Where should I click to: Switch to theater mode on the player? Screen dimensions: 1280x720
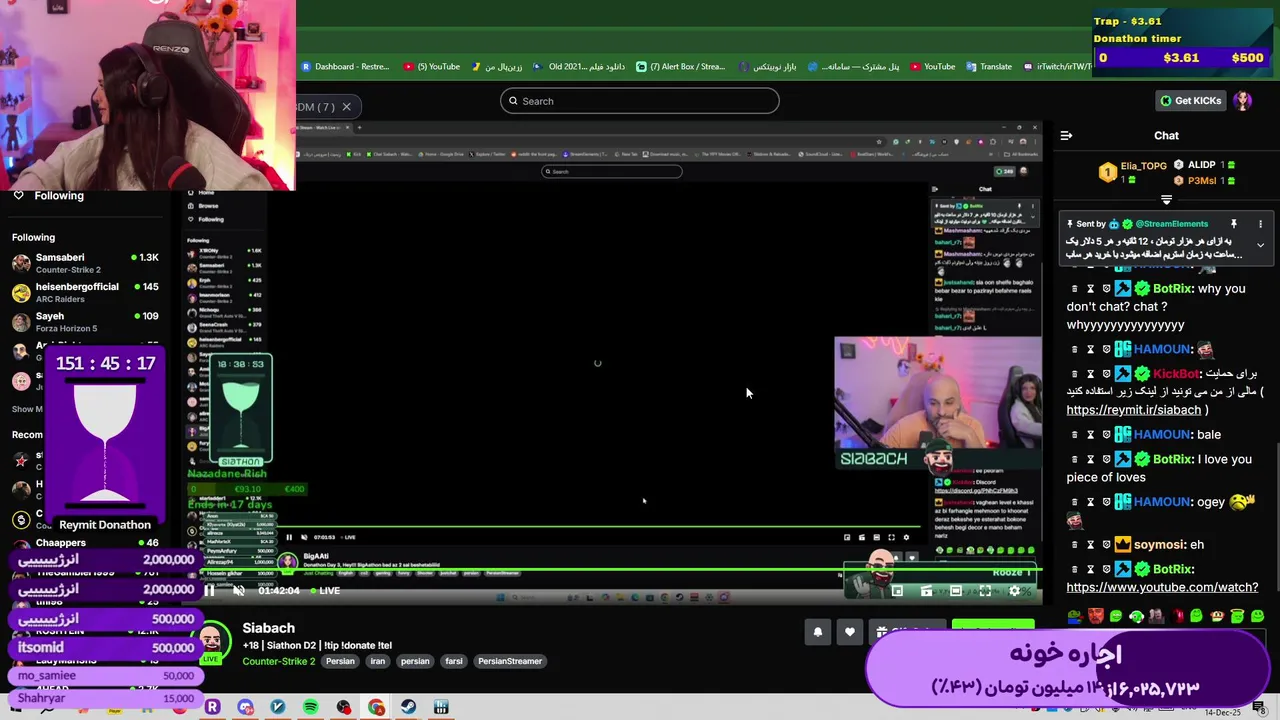tap(956, 591)
